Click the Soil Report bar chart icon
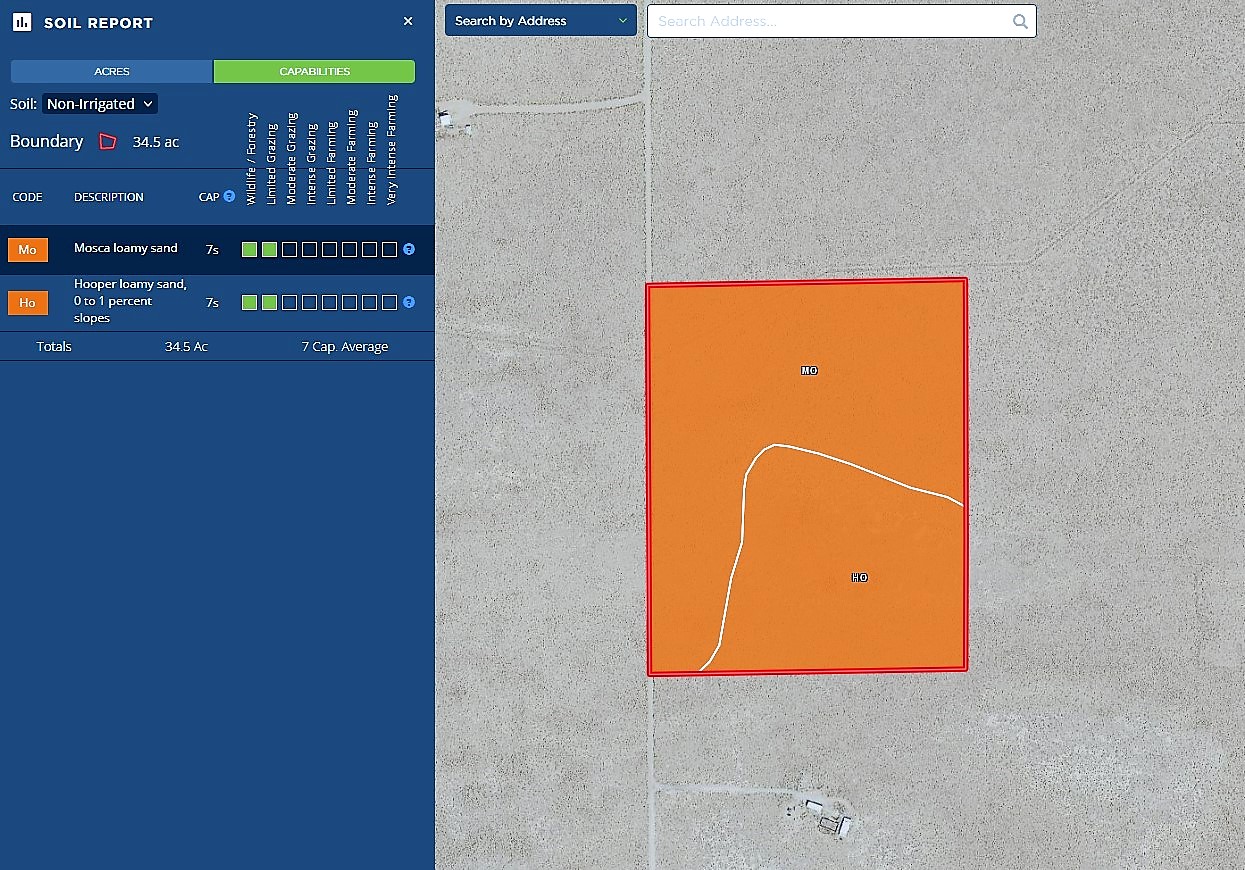This screenshot has height=870, width=1245. pyautogui.click(x=22, y=22)
